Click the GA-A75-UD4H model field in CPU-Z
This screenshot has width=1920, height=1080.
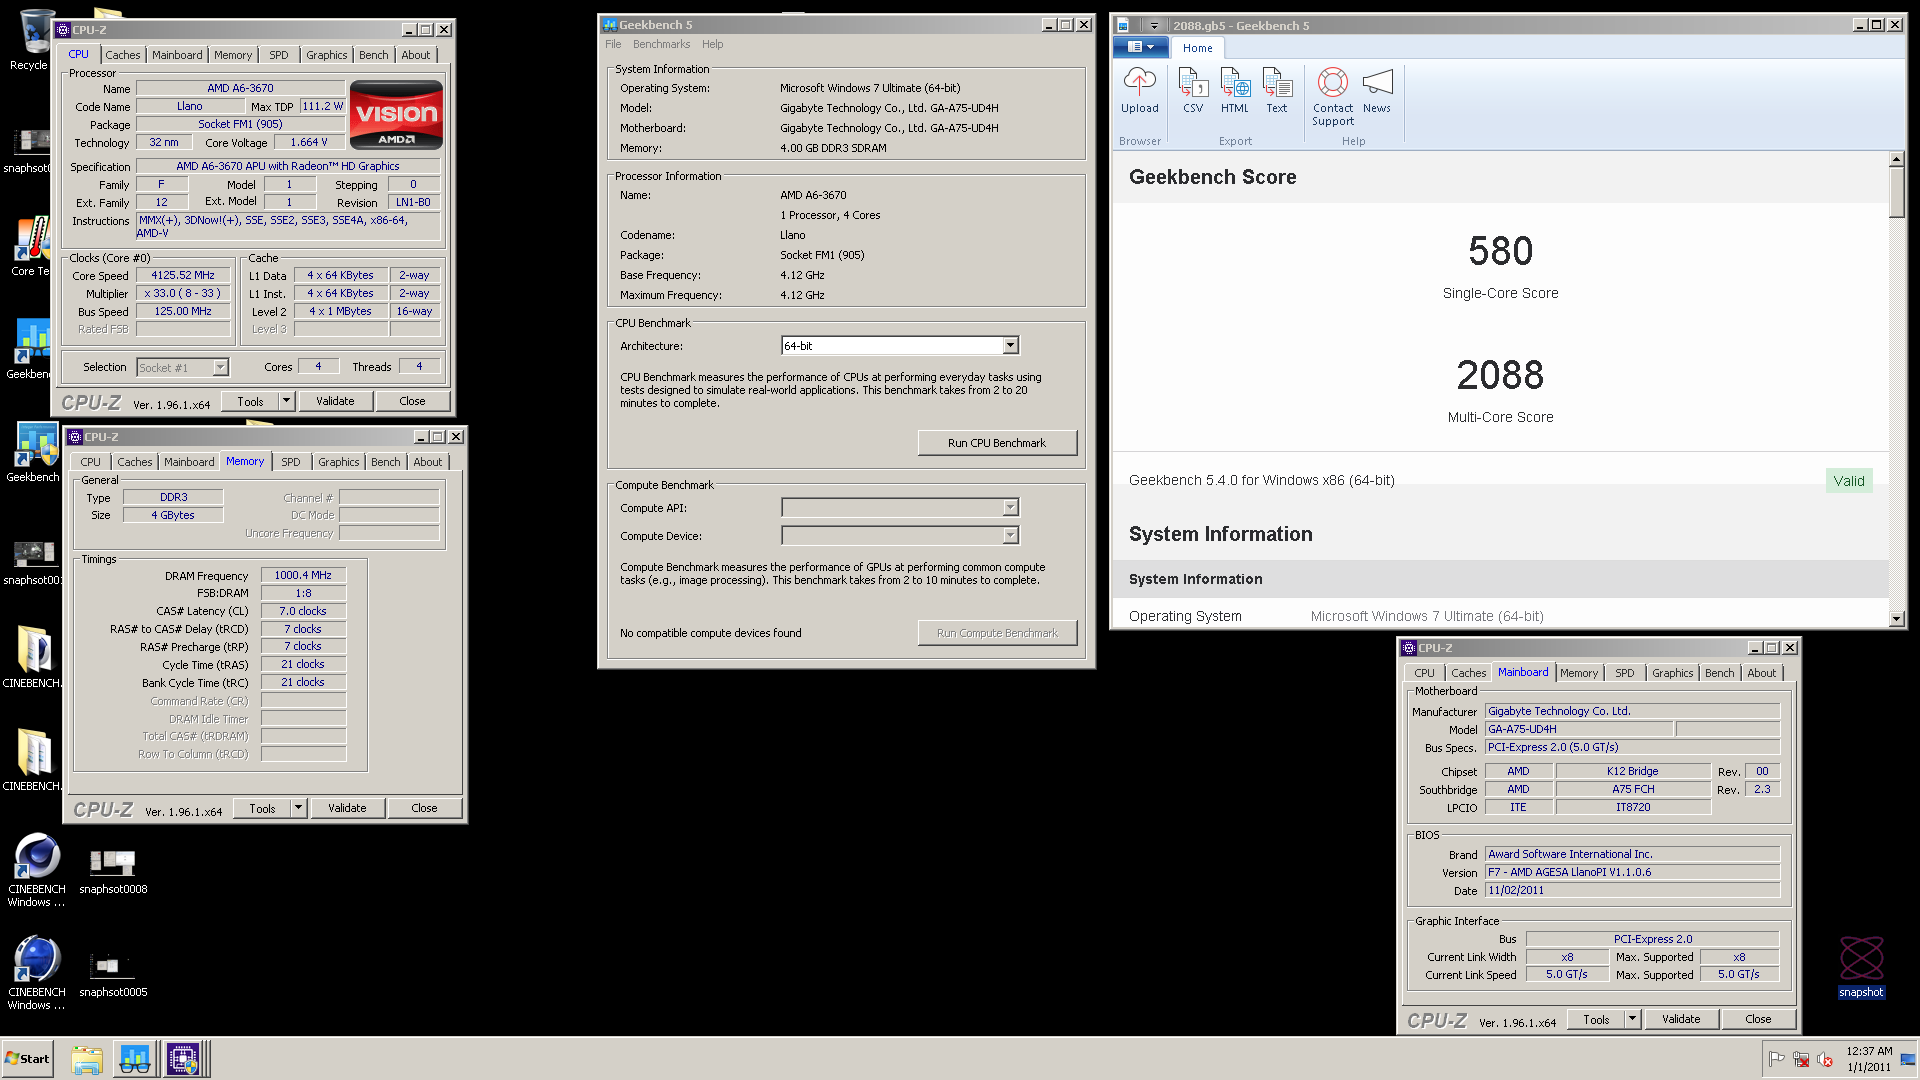tap(1578, 729)
